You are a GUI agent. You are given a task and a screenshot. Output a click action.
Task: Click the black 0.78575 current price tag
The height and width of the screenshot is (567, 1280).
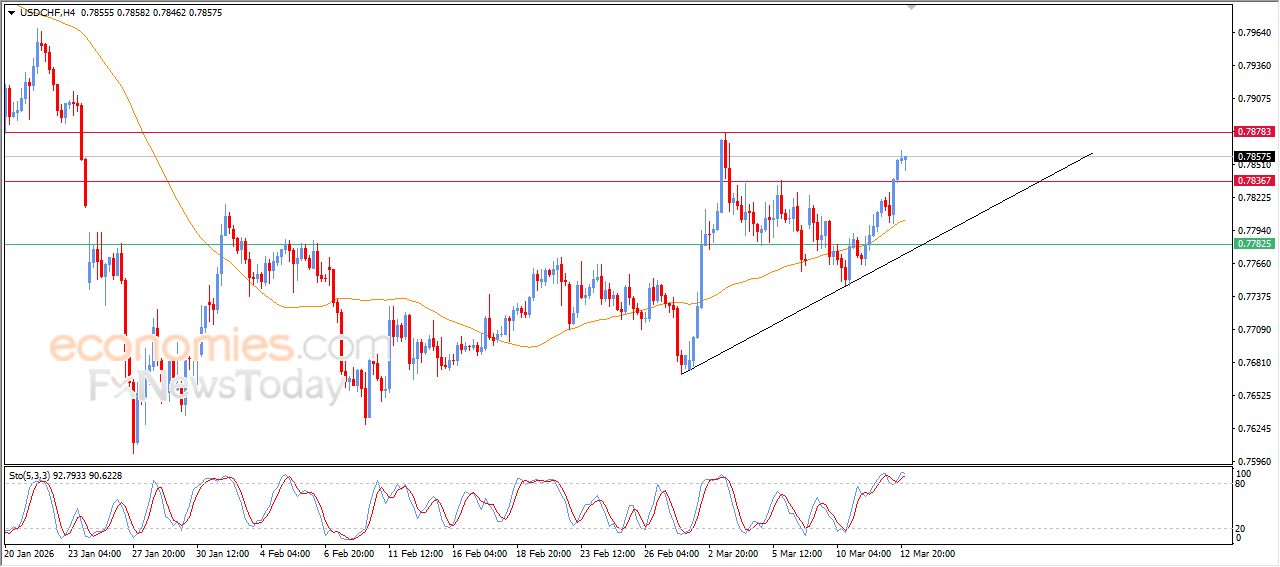[x=1253, y=157]
